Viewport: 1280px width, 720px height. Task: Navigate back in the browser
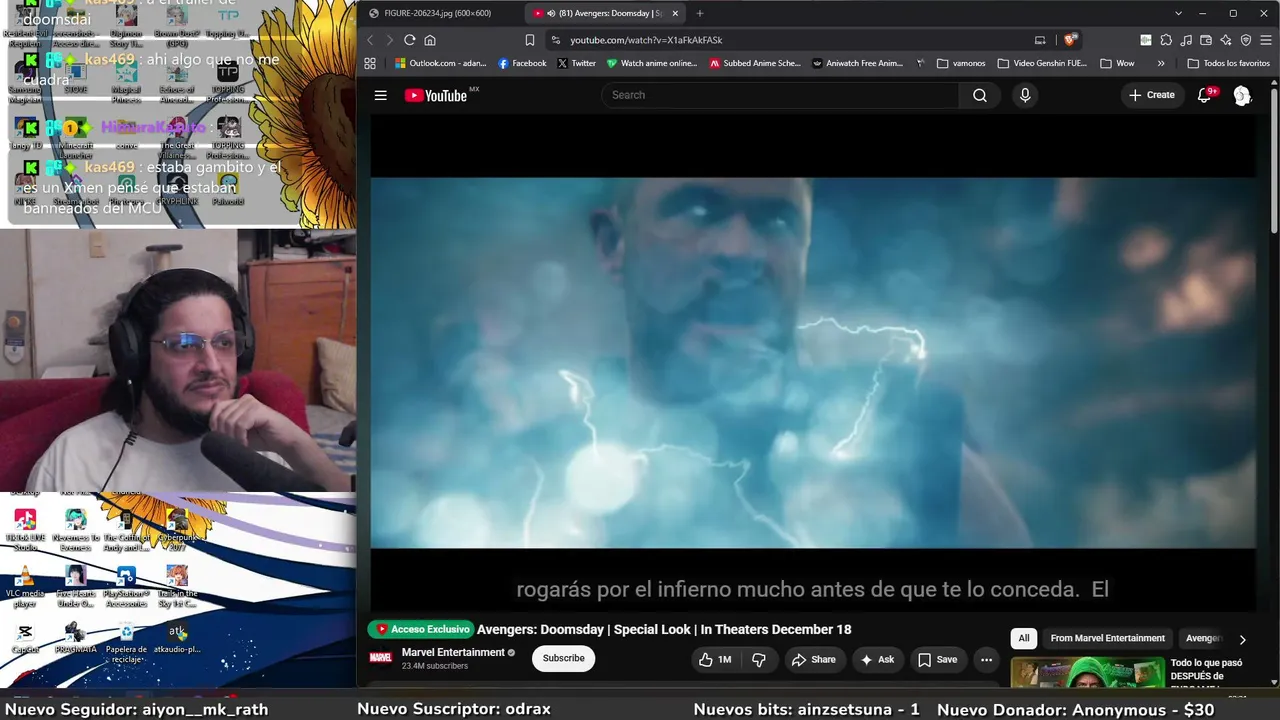(370, 40)
